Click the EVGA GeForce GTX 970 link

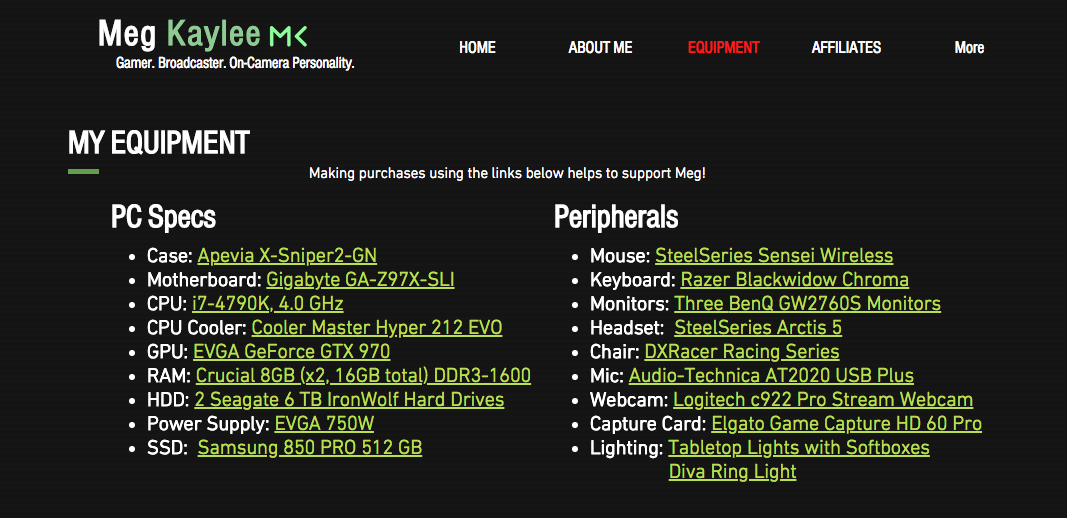point(291,352)
